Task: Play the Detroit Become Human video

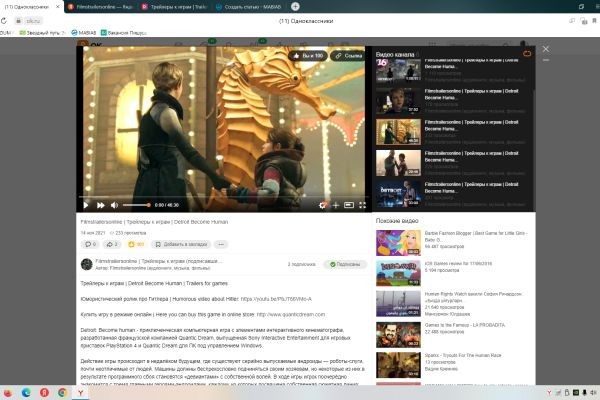Action: (86, 205)
